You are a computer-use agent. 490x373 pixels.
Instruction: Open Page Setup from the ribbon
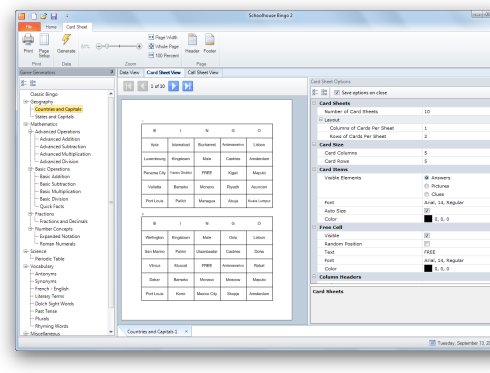44,45
